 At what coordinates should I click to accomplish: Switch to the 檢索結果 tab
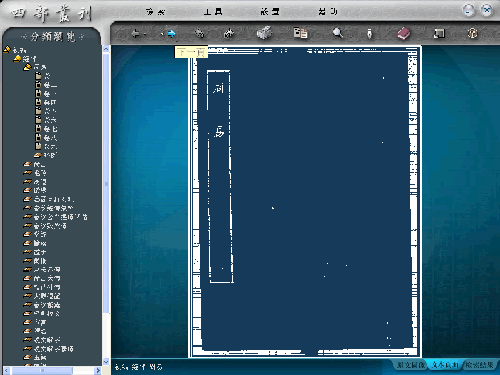(479, 365)
